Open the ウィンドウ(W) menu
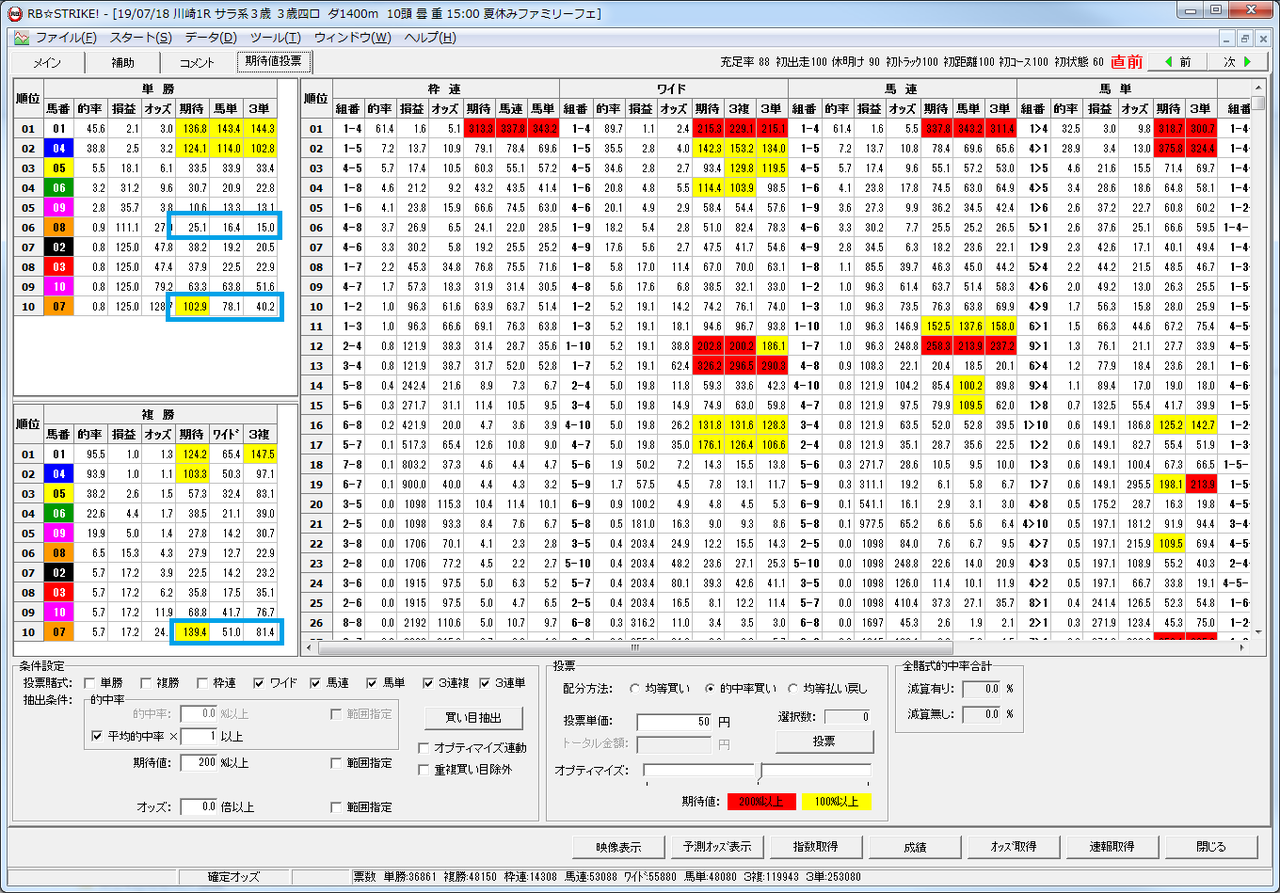 353,38
